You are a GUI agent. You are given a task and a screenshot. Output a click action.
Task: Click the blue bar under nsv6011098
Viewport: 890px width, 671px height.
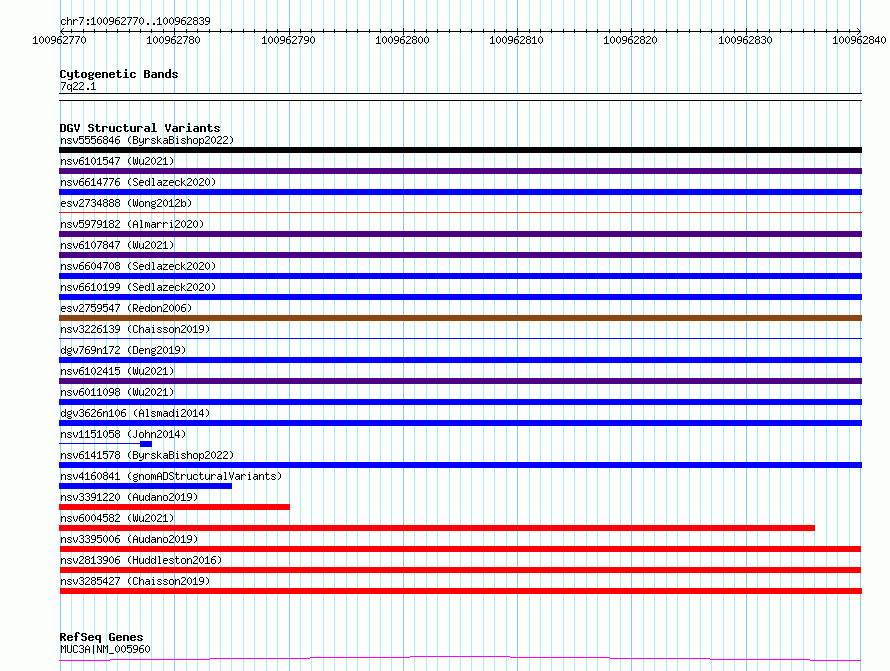click(460, 402)
